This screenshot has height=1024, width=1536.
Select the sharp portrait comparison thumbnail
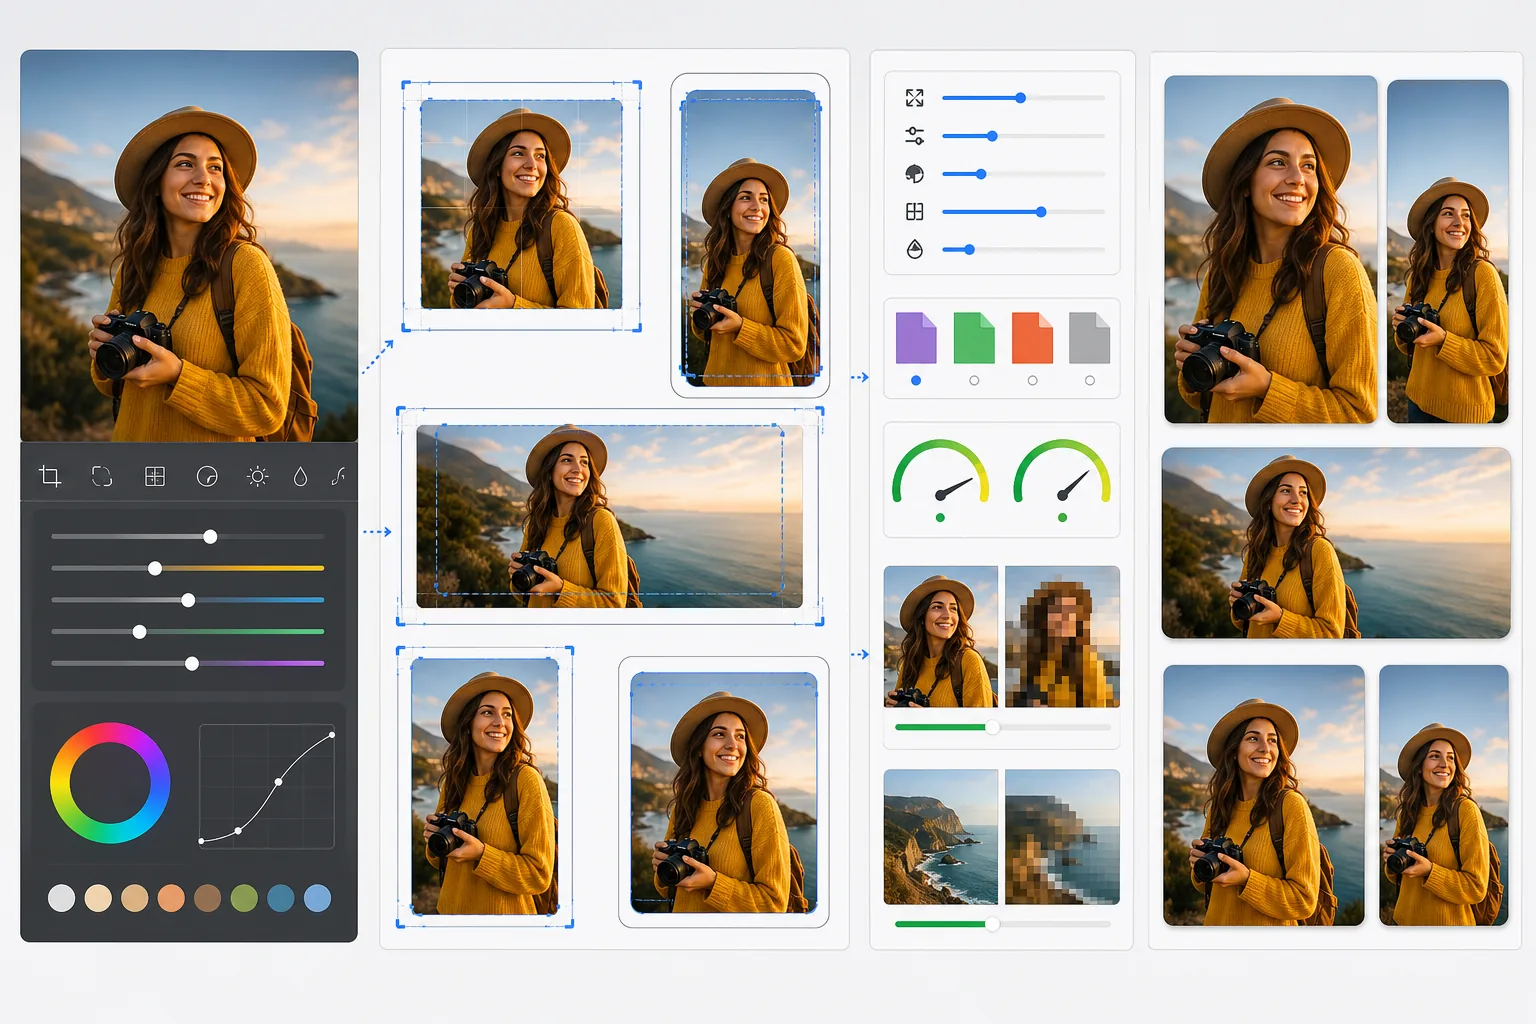[941, 636]
